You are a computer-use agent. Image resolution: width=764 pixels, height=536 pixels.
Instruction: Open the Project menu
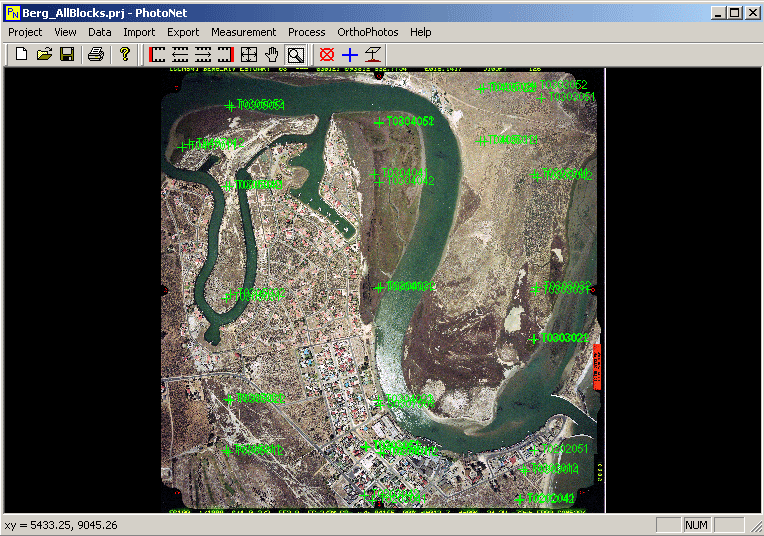coord(25,32)
